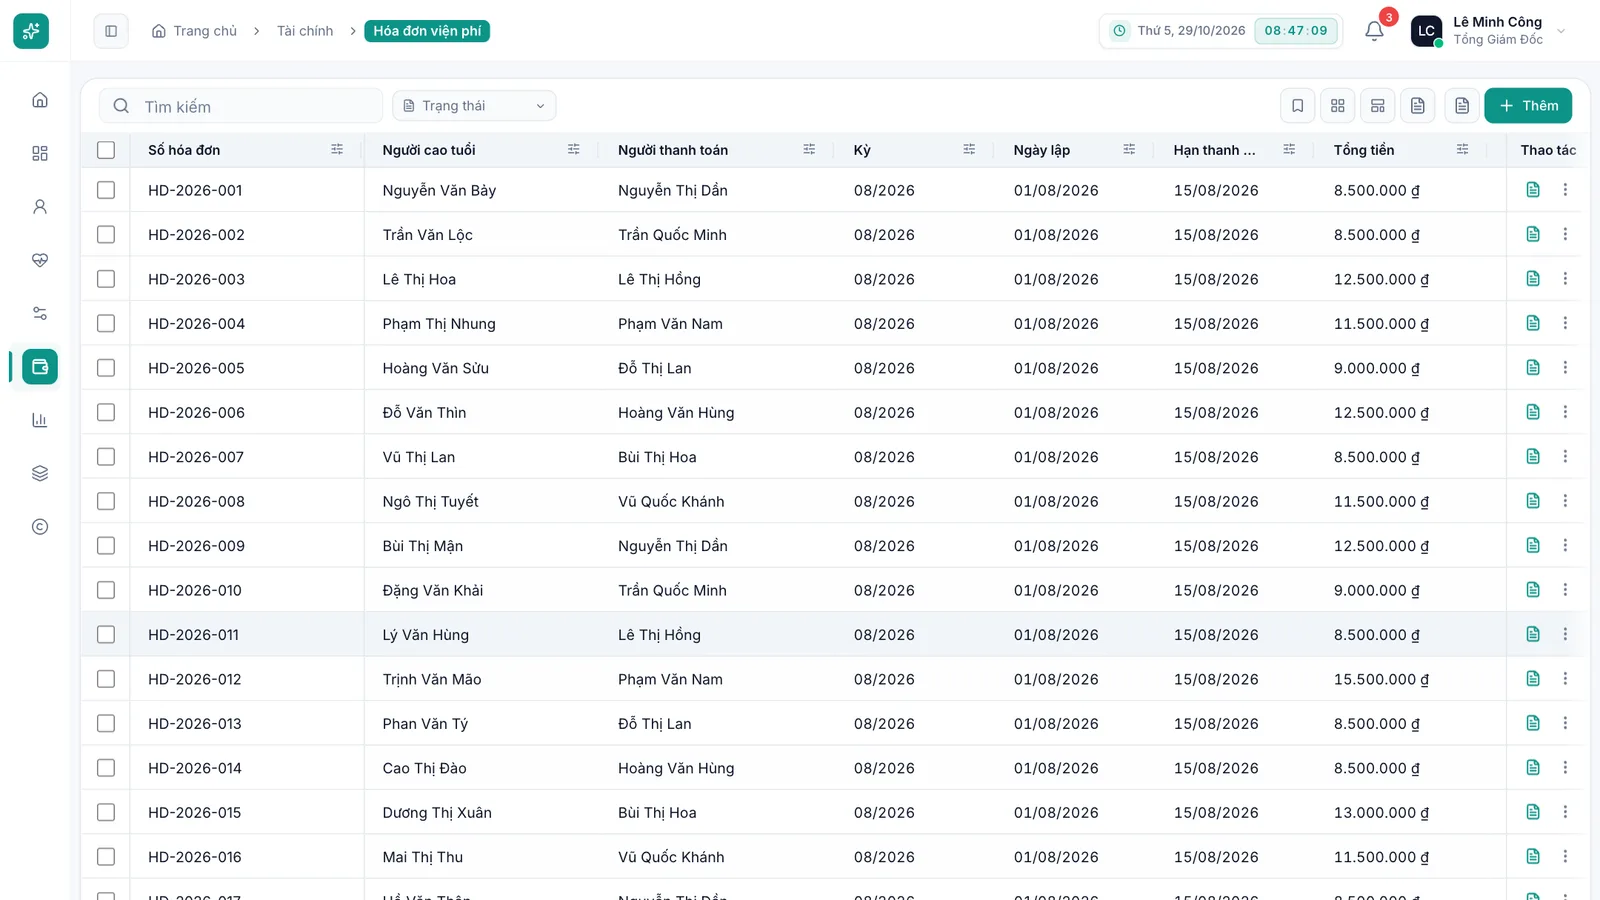Click the clock time display 08:47:09

click(1296, 31)
